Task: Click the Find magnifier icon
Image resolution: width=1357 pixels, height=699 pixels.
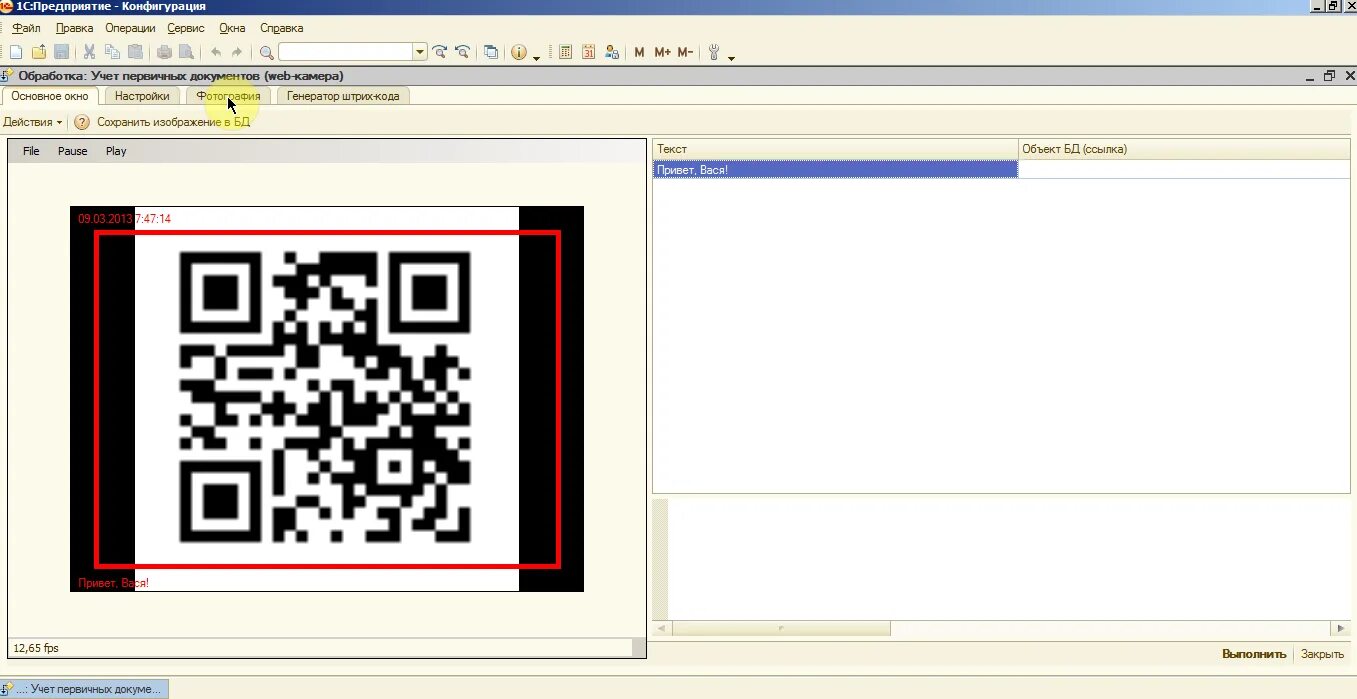Action: (267, 52)
